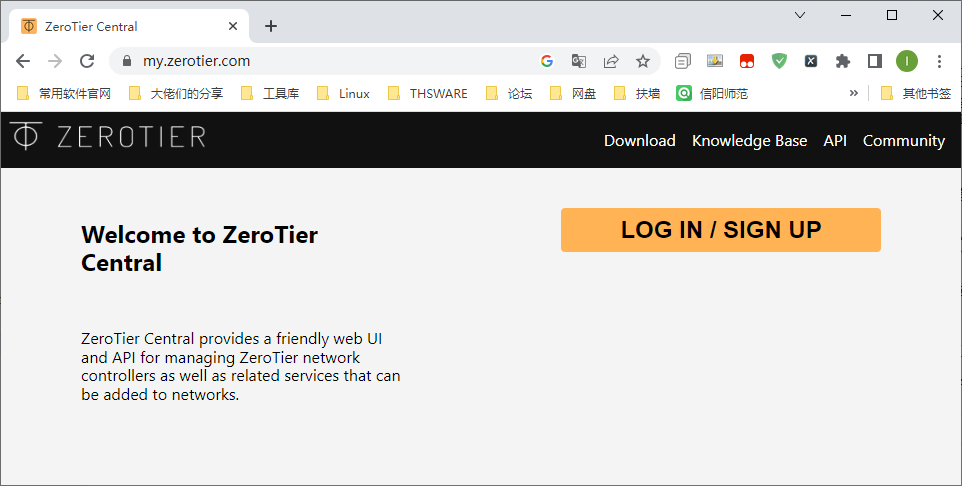Expand hidden bookmarks with chevron
Viewport: 962px width, 486px height.
[853, 93]
